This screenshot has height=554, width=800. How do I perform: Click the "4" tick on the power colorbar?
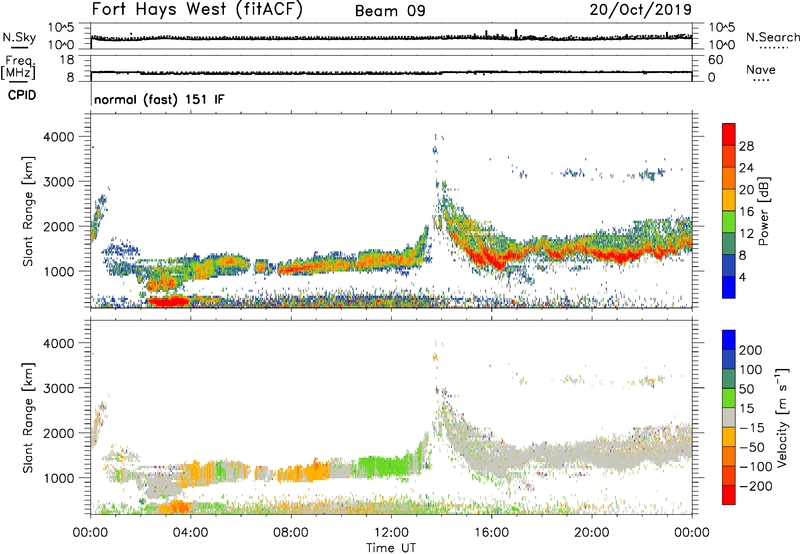[x=743, y=277]
